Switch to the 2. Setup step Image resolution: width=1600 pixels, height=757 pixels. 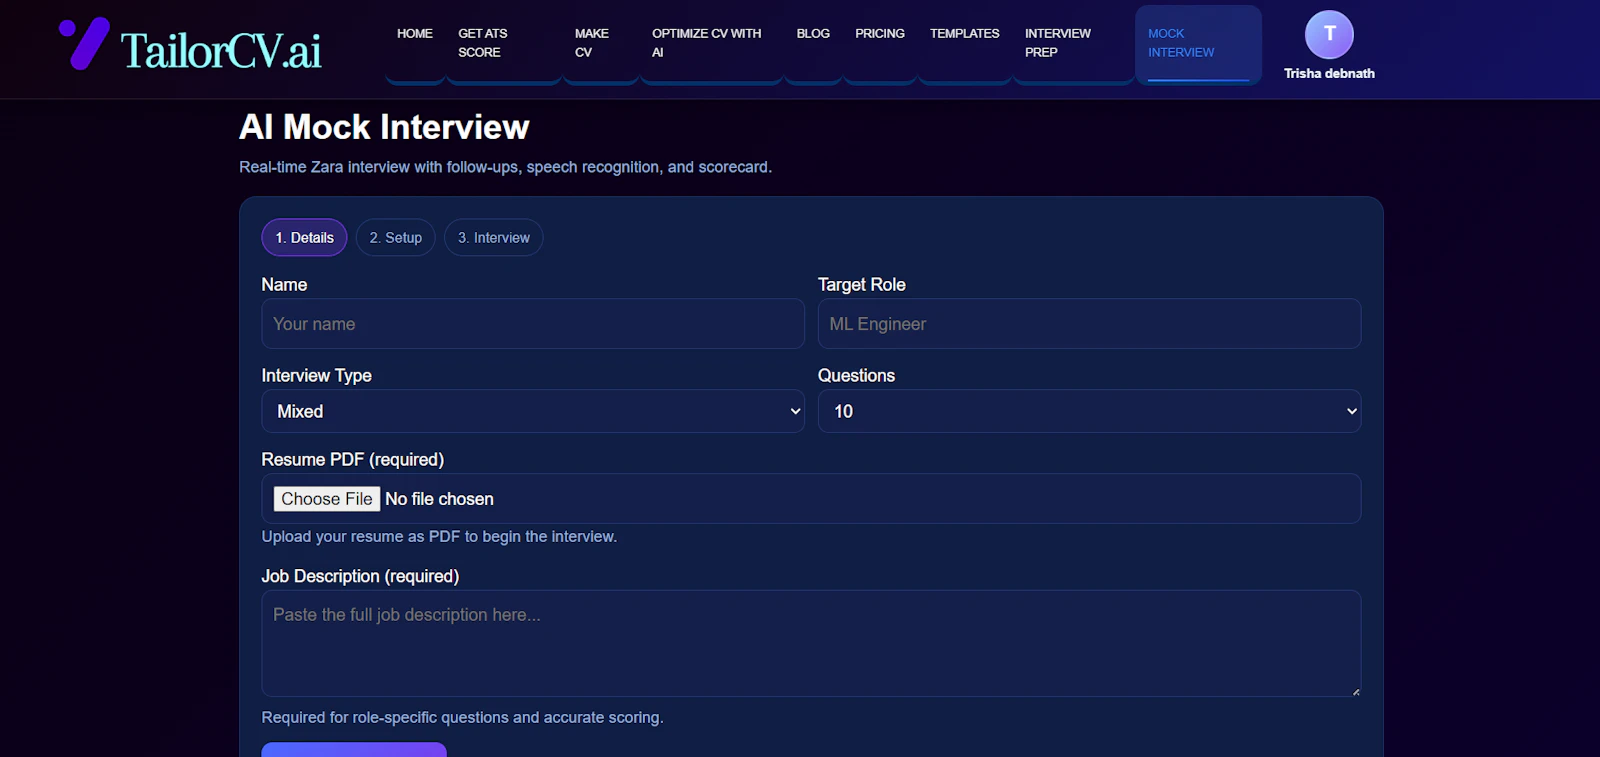(396, 238)
